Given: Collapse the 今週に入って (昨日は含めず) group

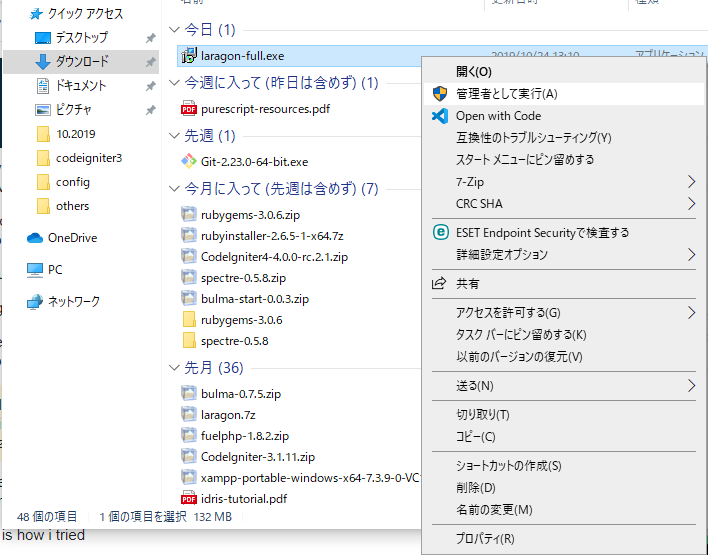Looking at the screenshot, I should (x=174, y=83).
